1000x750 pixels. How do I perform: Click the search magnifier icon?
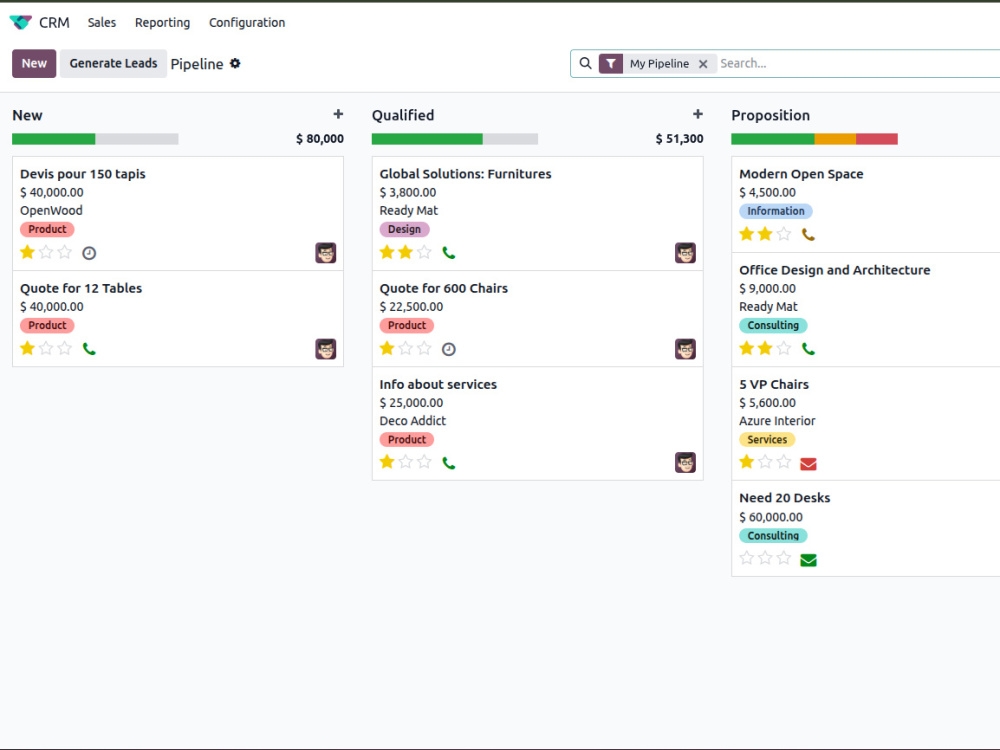pyautogui.click(x=585, y=63)
